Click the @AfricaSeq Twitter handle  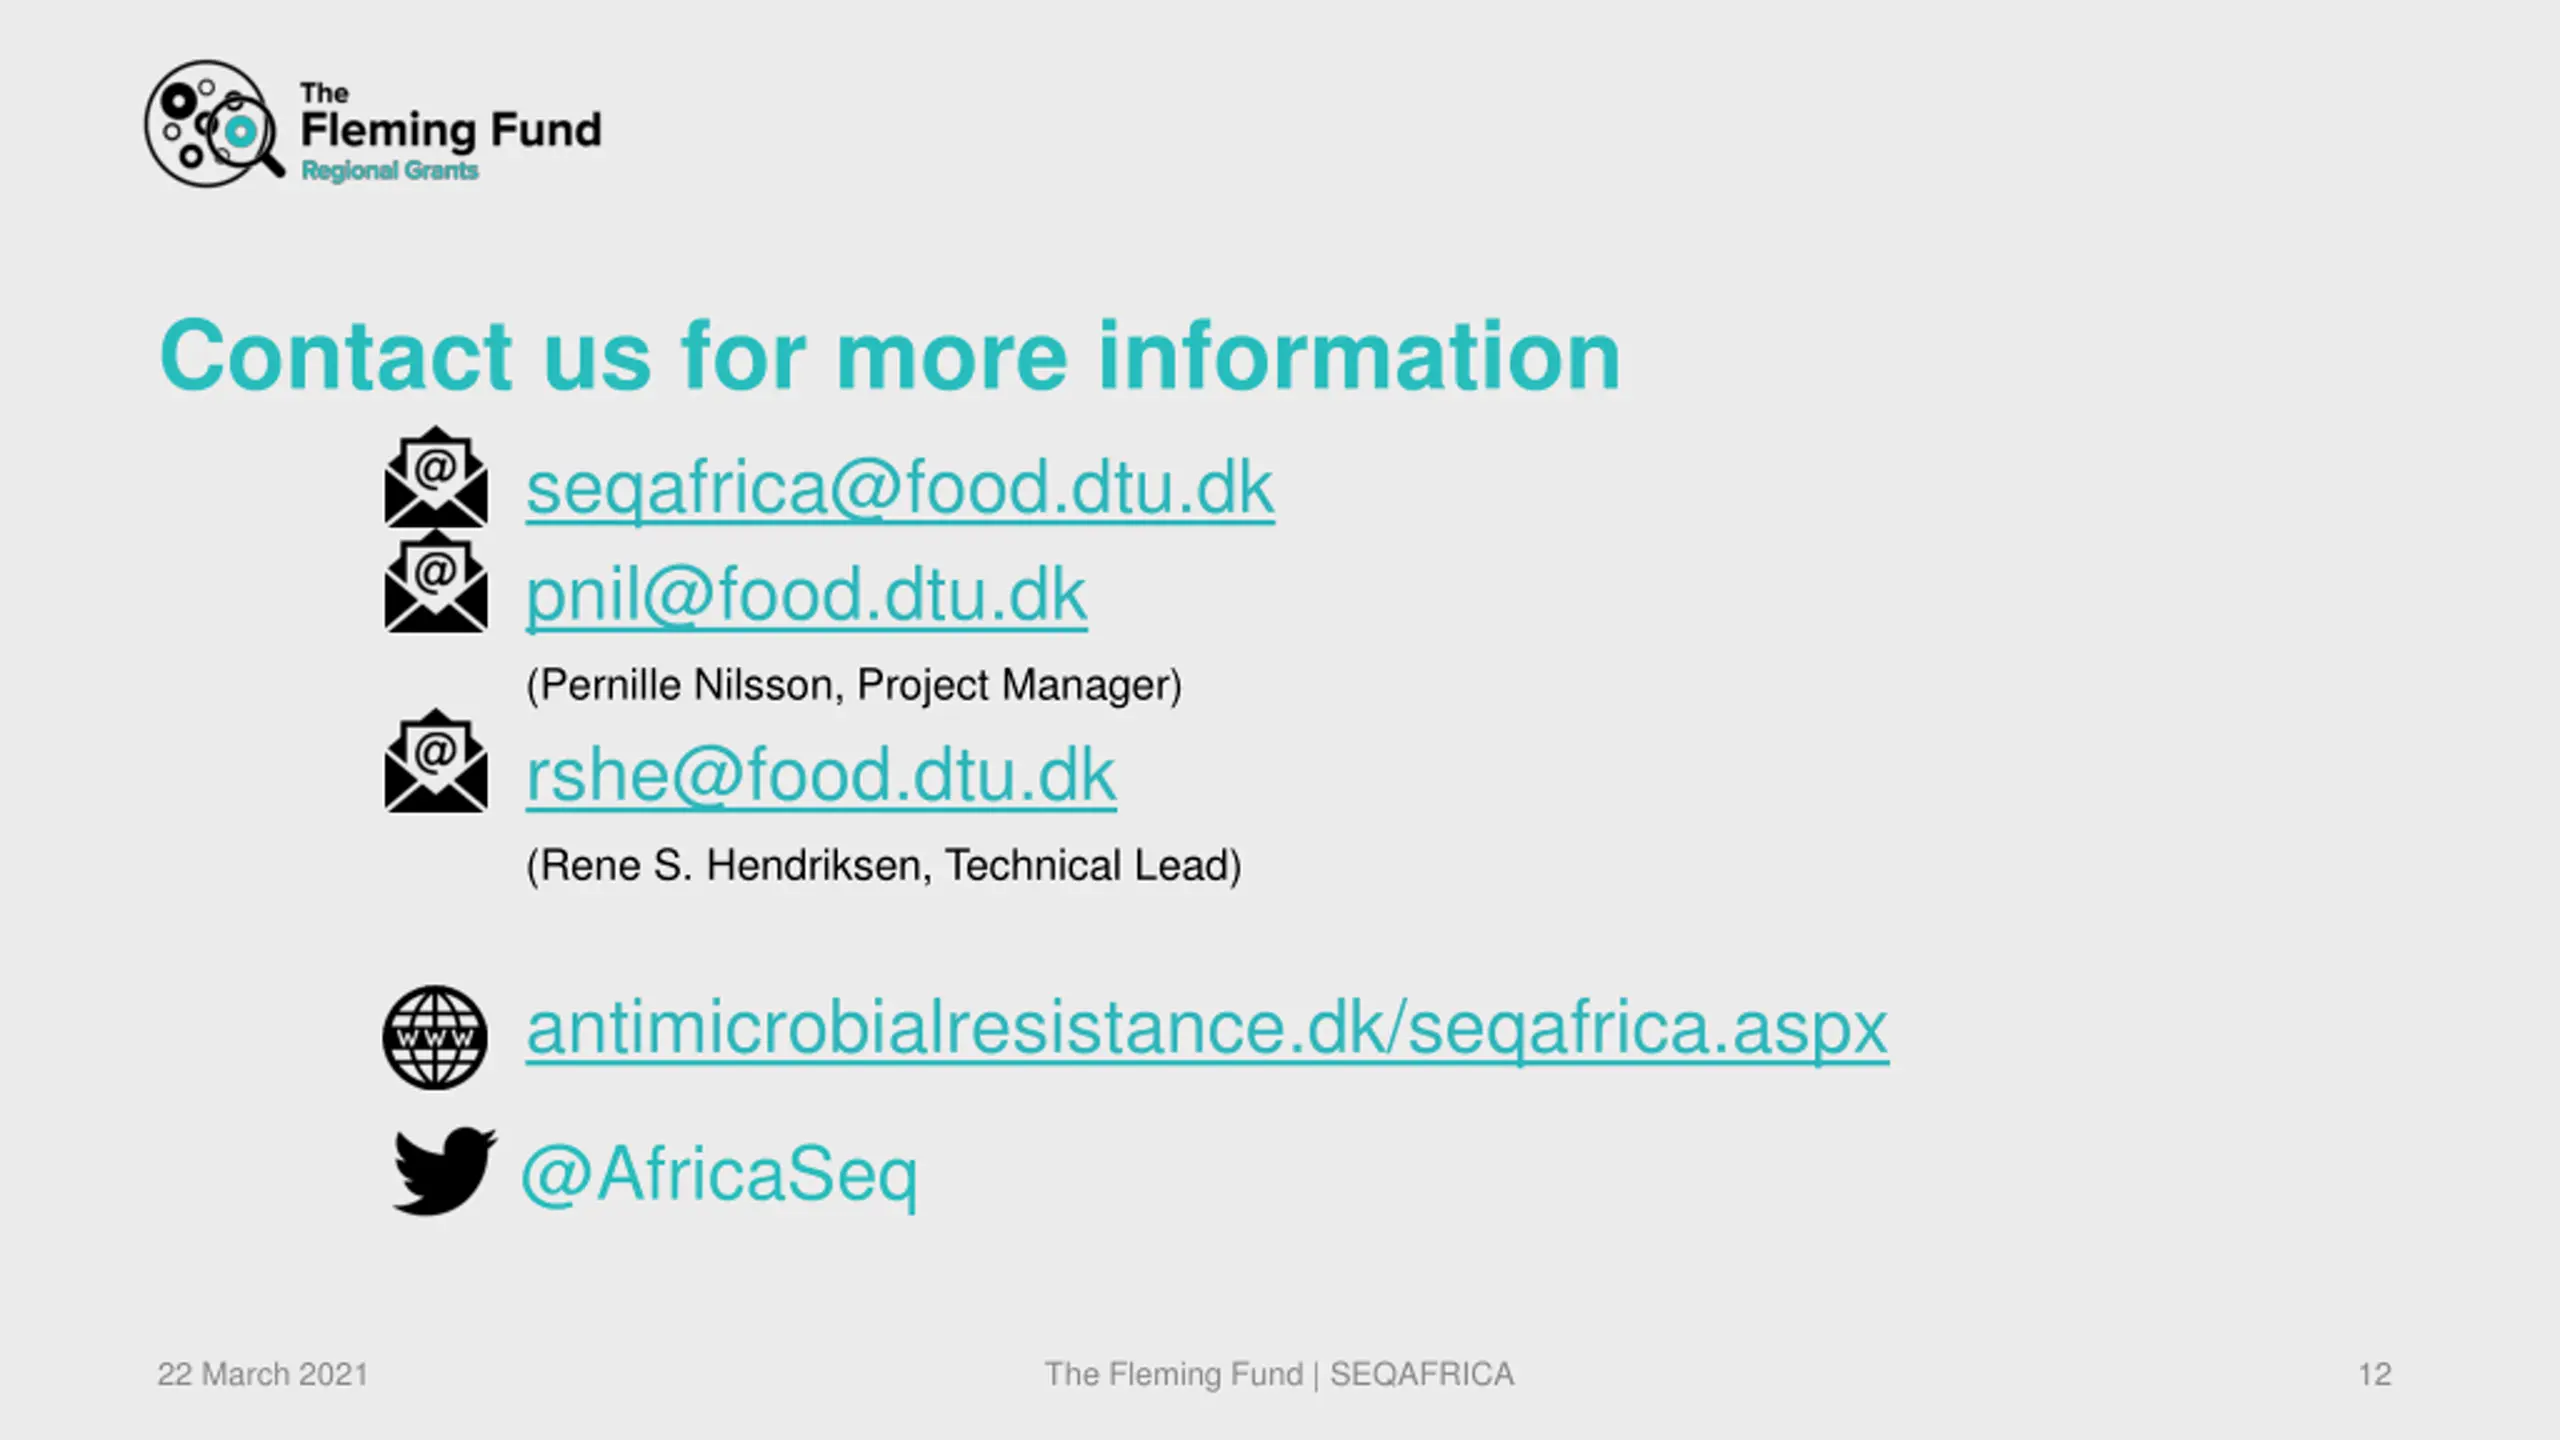click(x=719, y=1176)
